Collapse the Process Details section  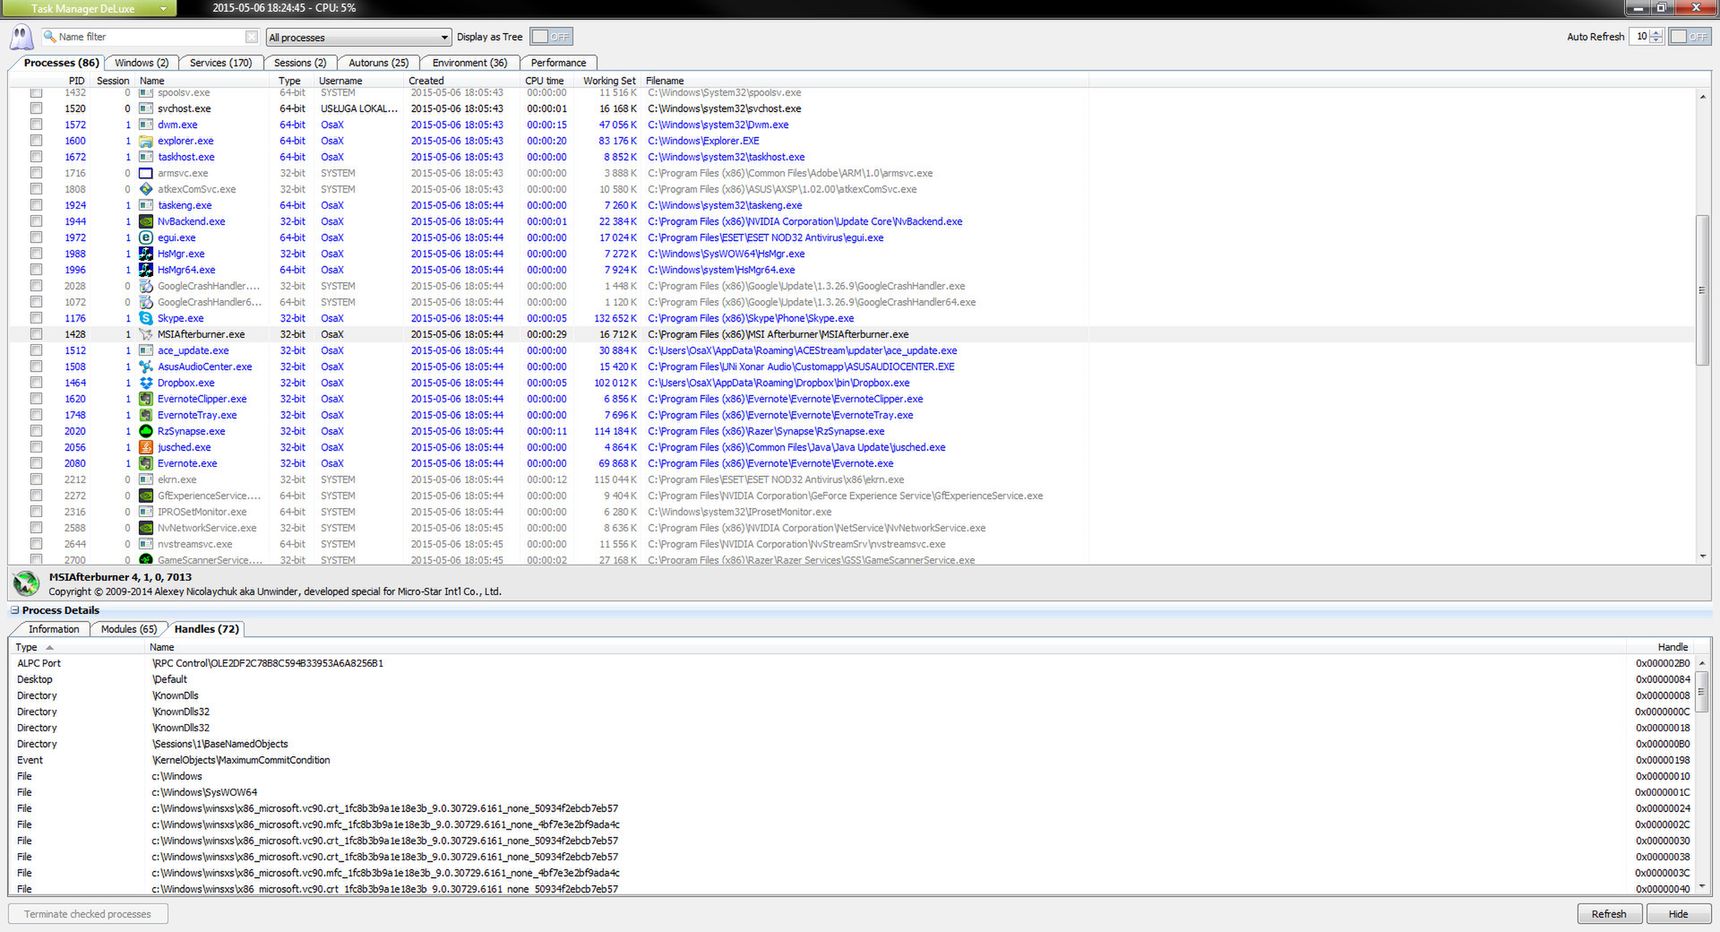[15, 610]
